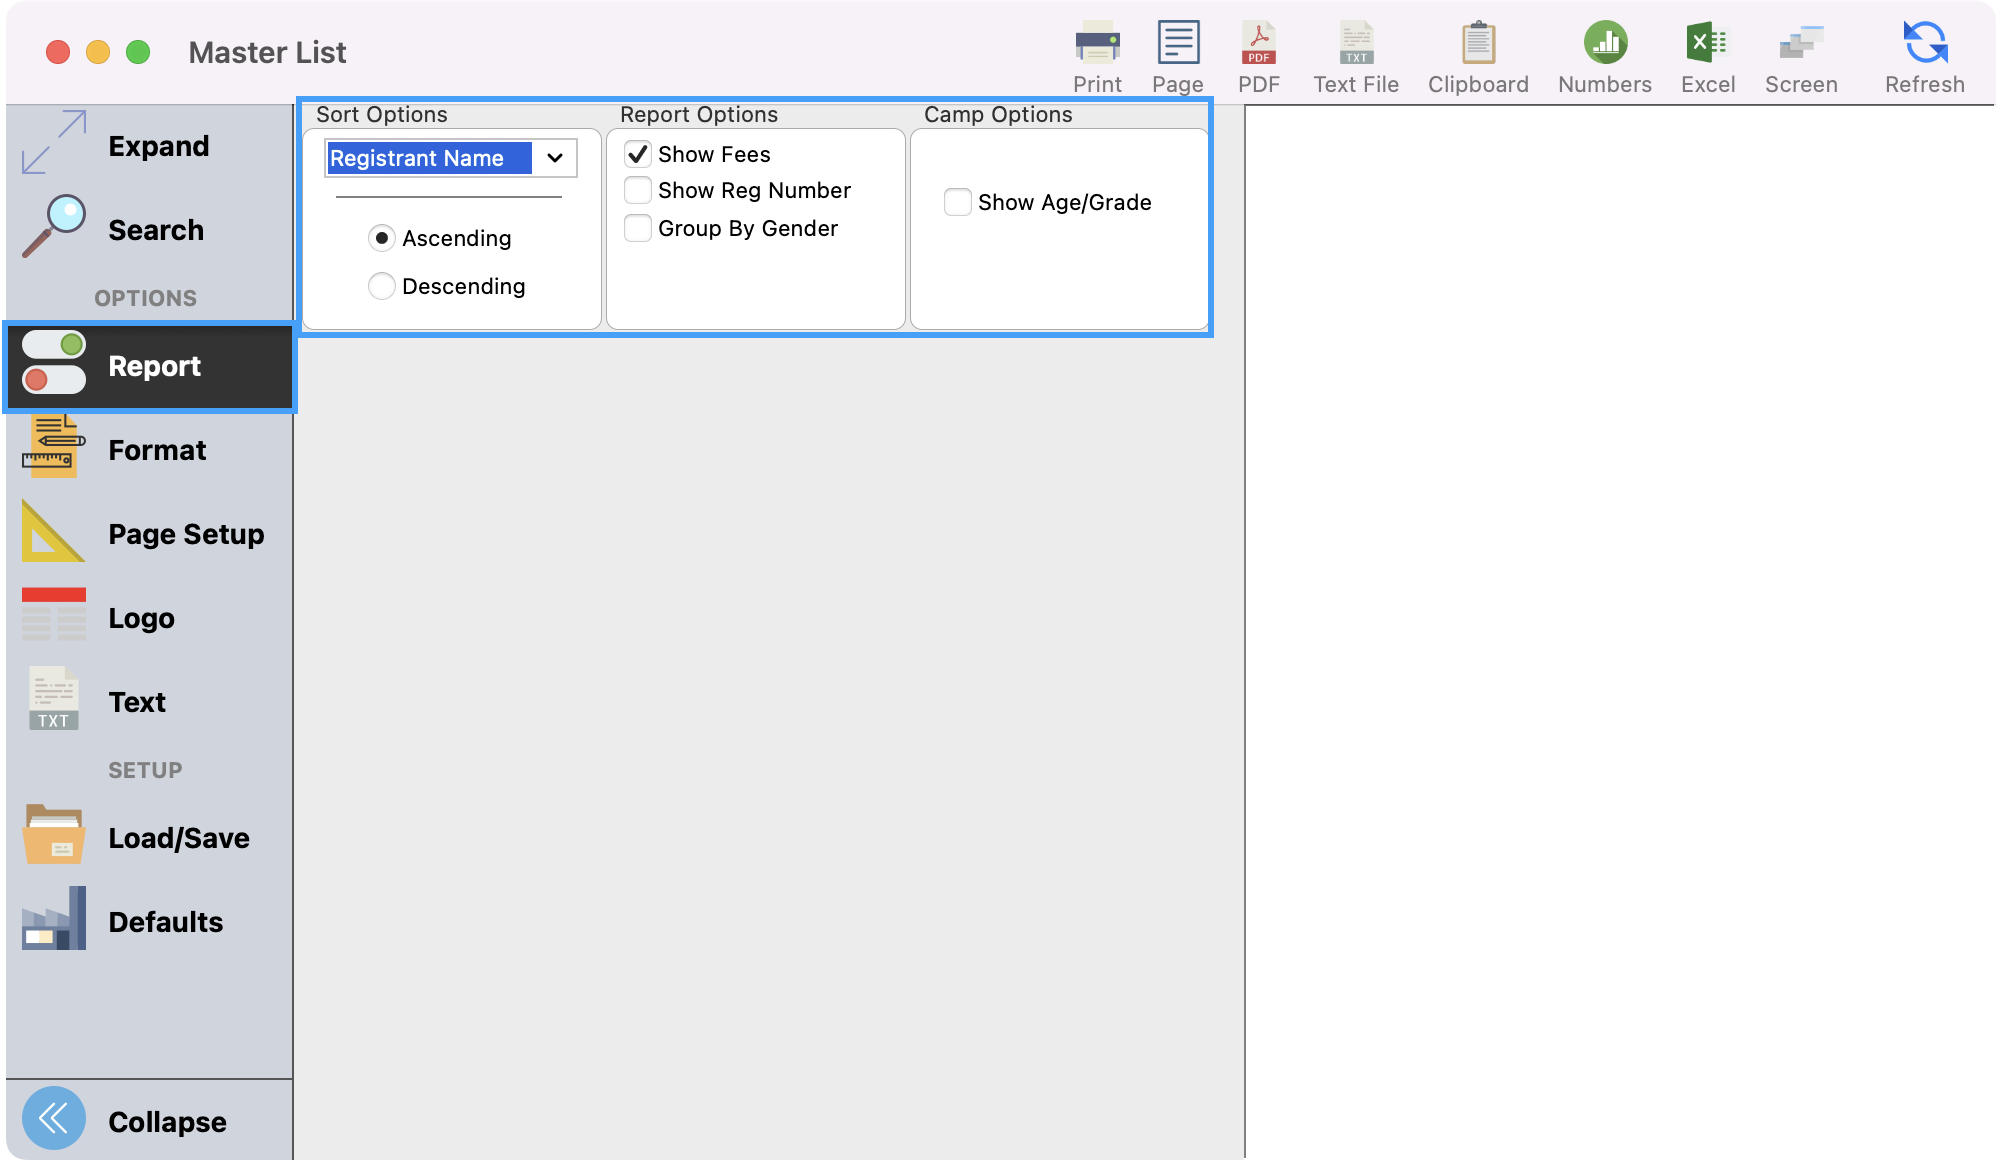This screenshot has width=1996, height=1160.
Task: Enable Show Reg Number option
Action: (638, 190)
